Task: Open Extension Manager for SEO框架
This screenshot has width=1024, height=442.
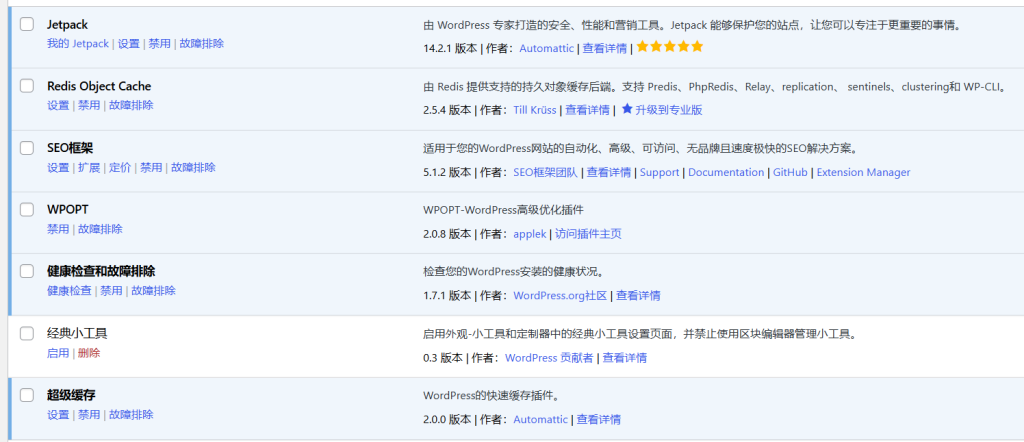Action: click(x=863, y=172)
